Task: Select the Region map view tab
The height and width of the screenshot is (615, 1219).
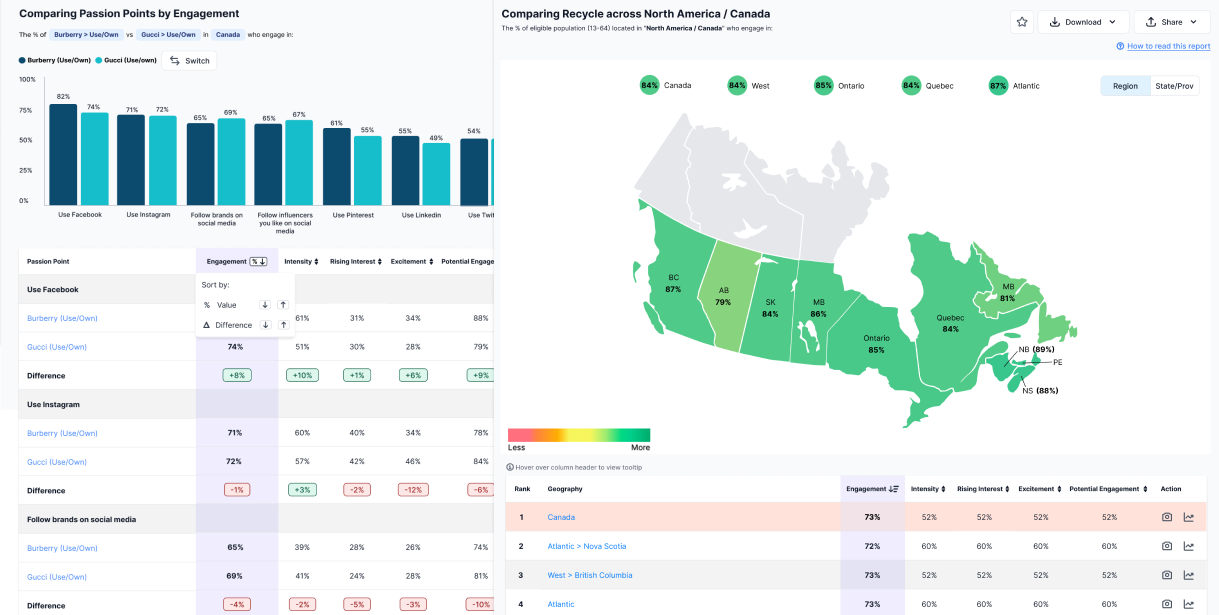Action: click(x=1125, y=86)
